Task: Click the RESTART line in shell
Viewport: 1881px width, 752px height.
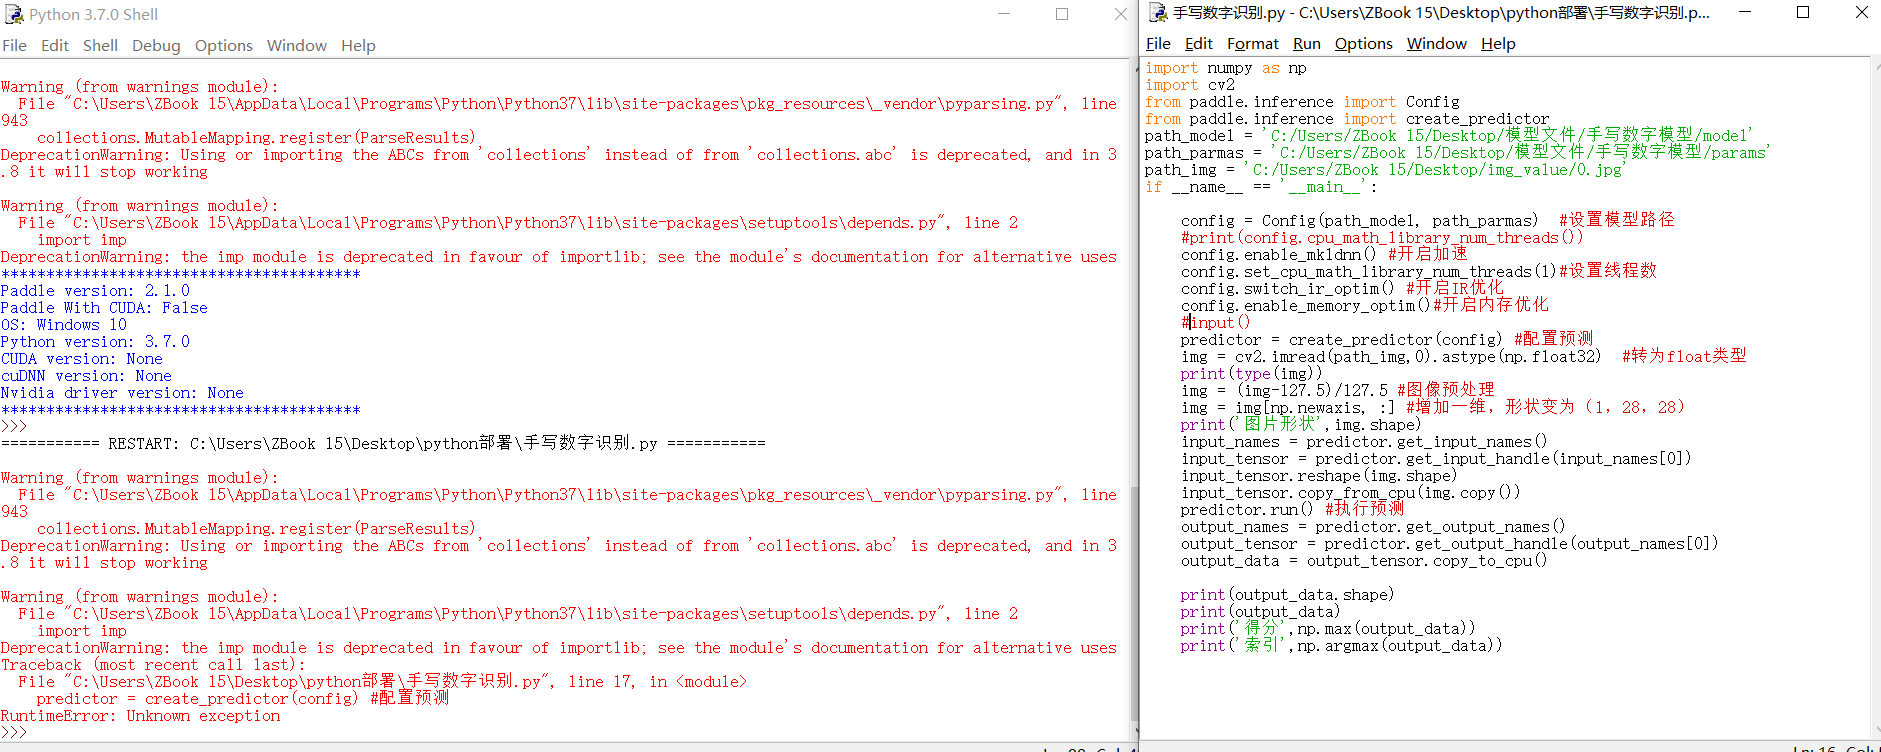Action: (x=383, y=443)
